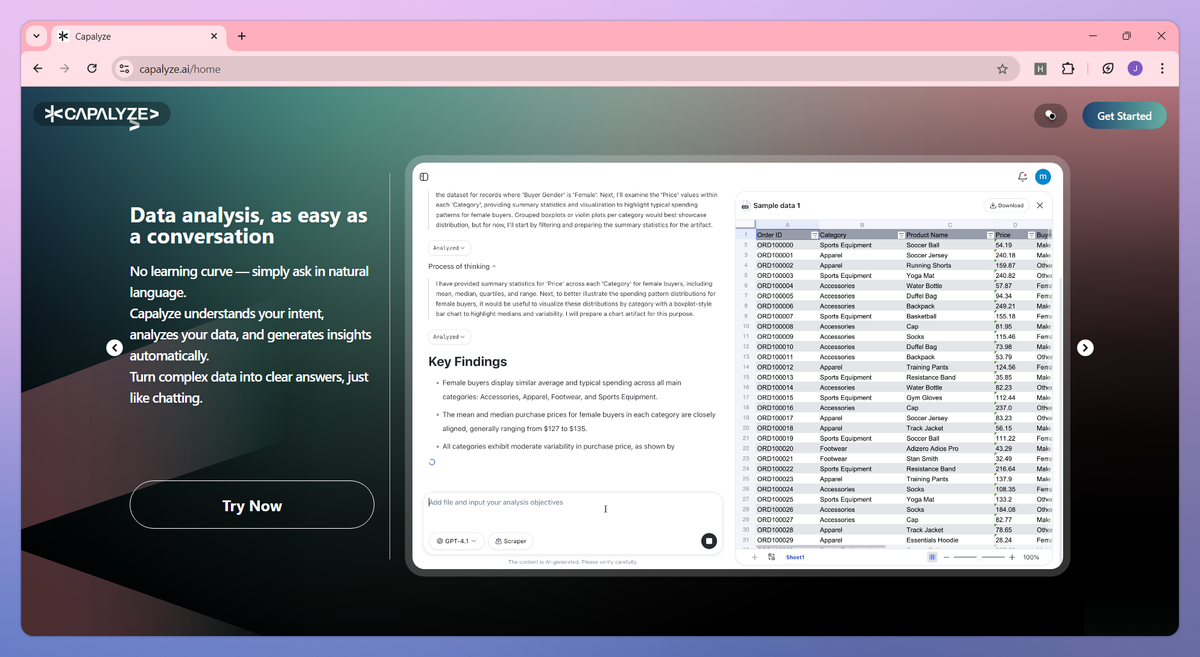Stop generation with the black stop icon
The width and height of the screenshot is (1200, 657).
pos(708,540)
